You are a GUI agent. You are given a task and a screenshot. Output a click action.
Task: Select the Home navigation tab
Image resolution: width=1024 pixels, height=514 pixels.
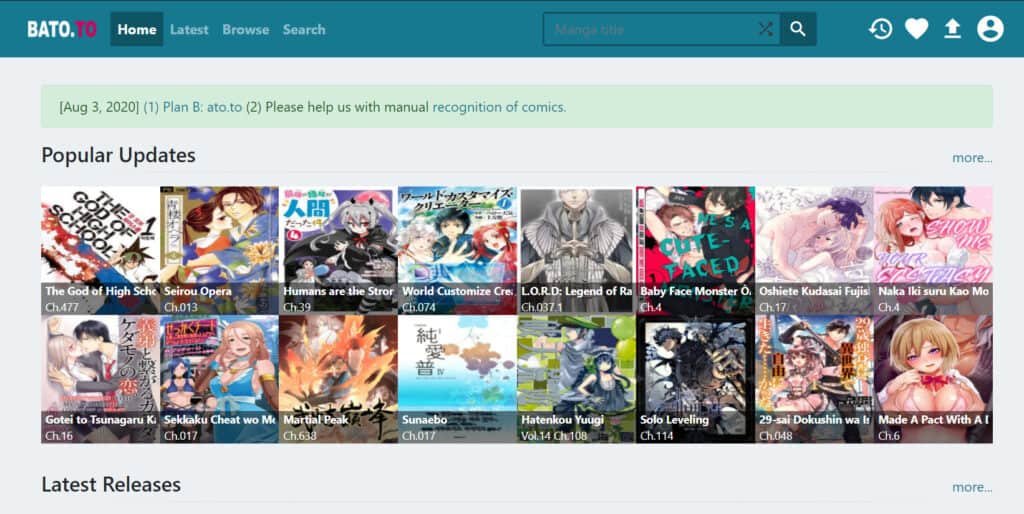[x=137, y=29]
